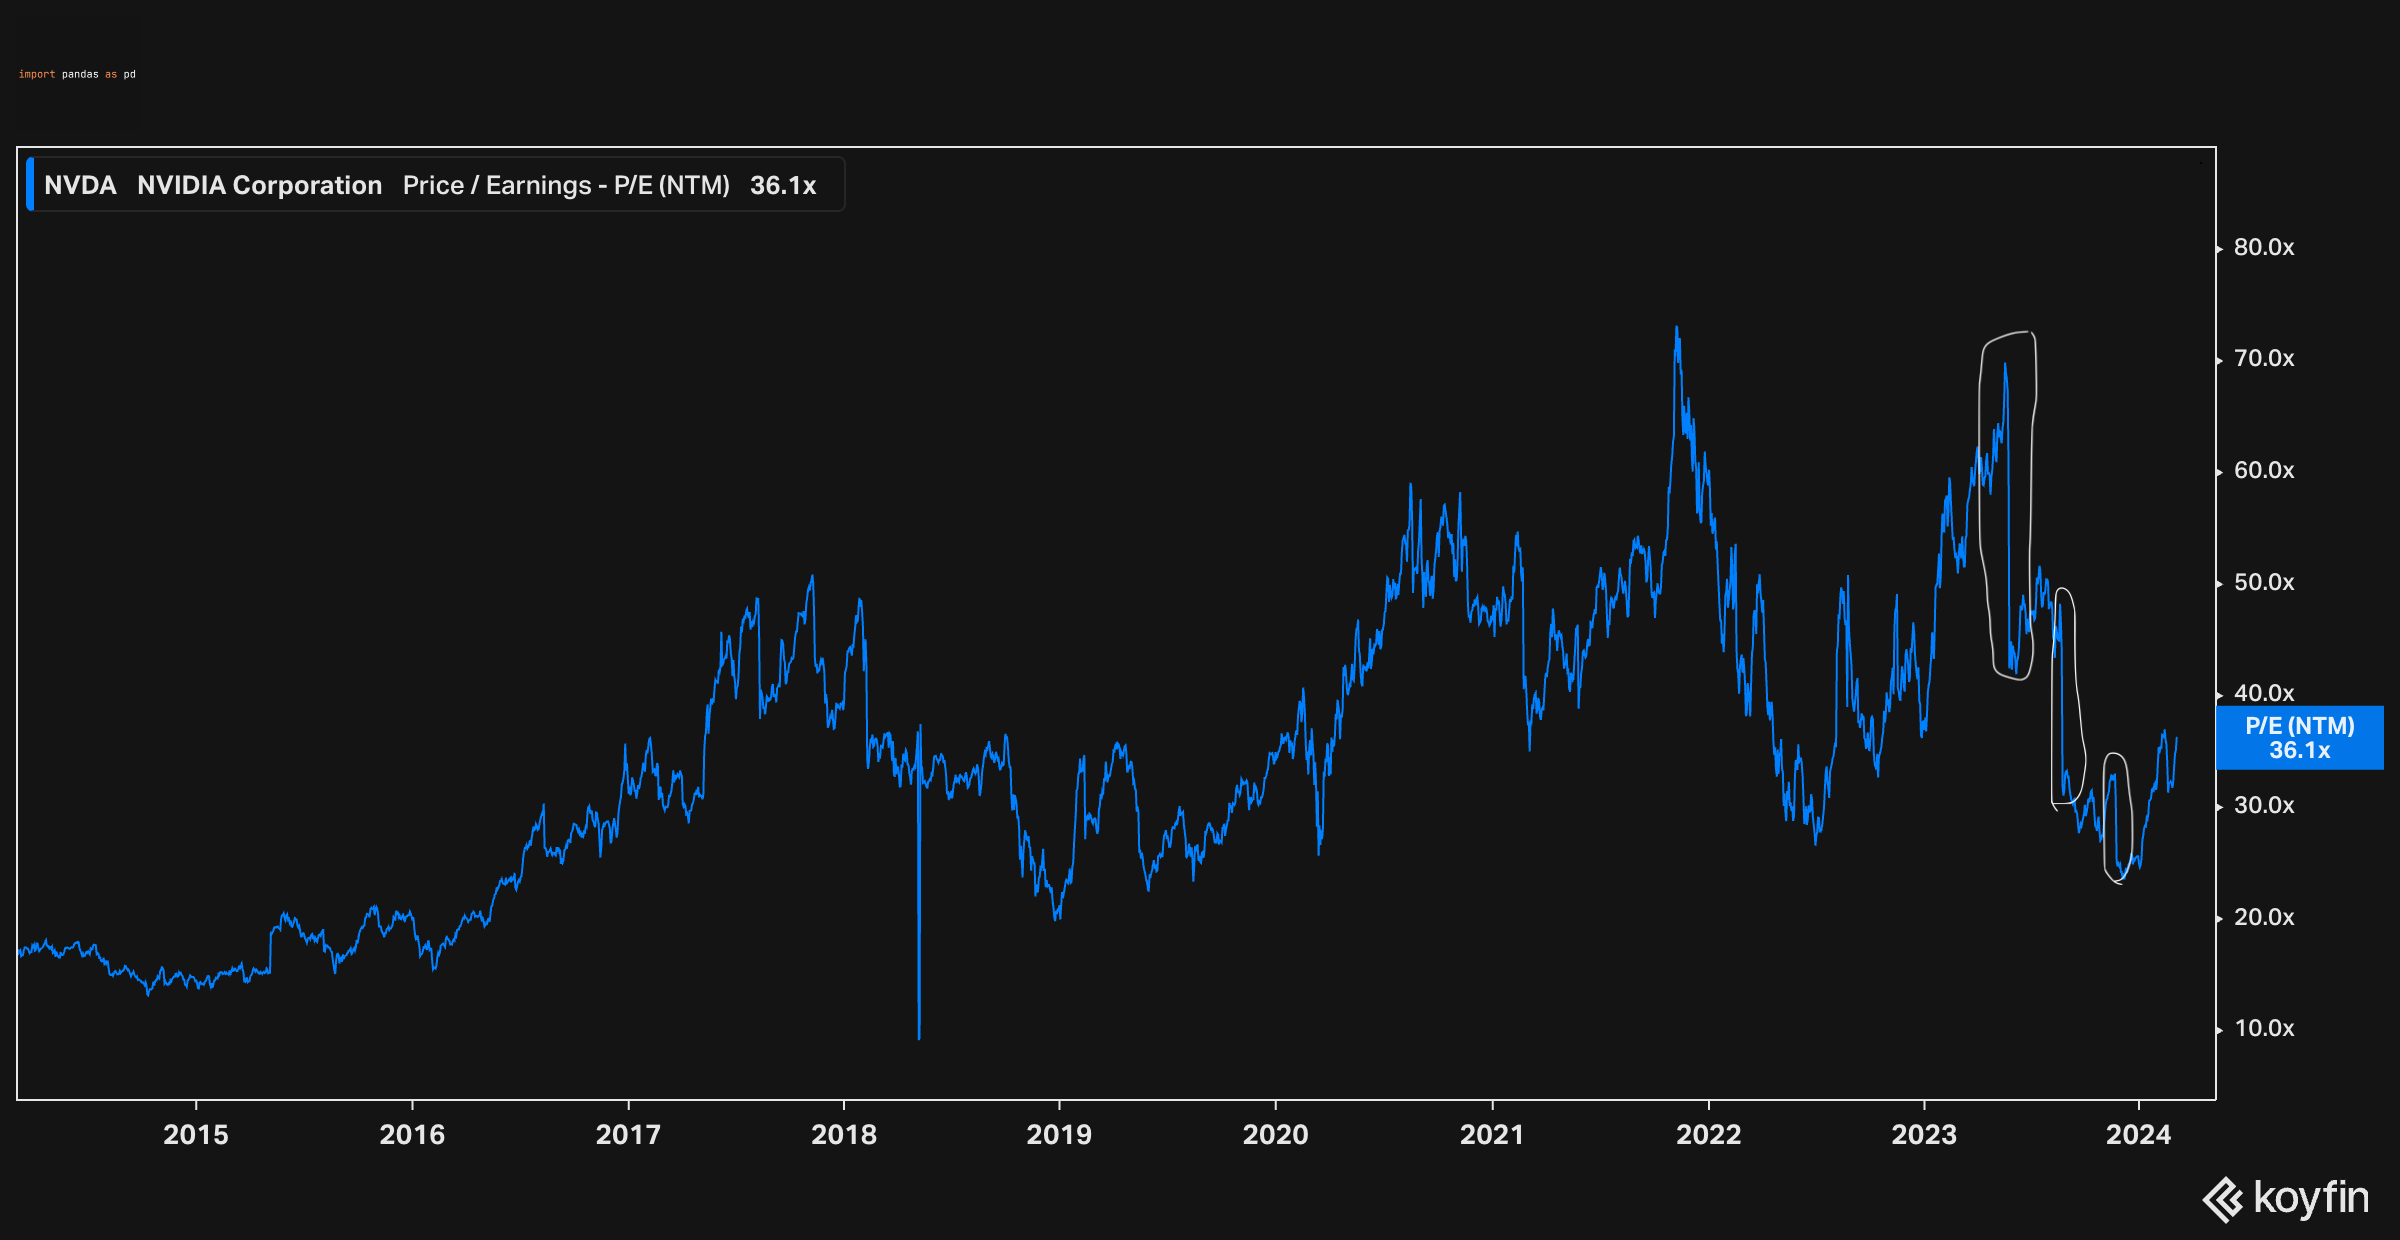Click NVIDIA Corporation name in legend

[259, 186]
